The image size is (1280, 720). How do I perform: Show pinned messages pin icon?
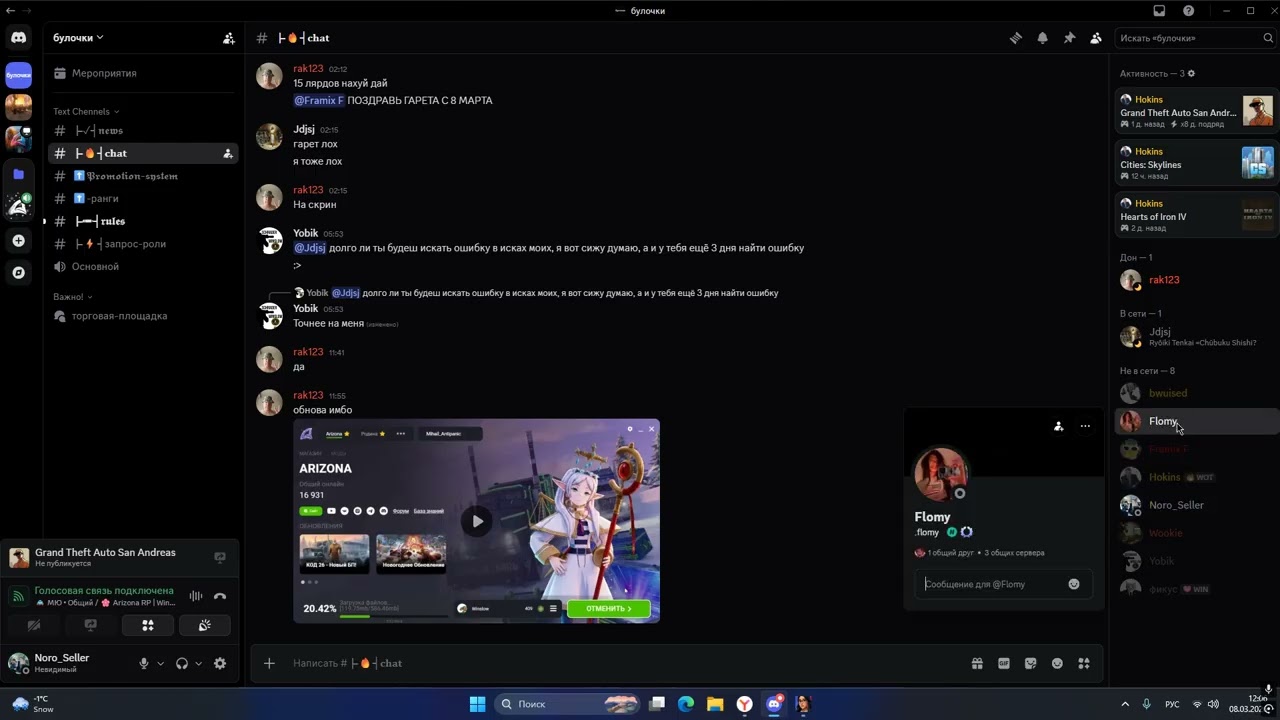(1069, 38)
